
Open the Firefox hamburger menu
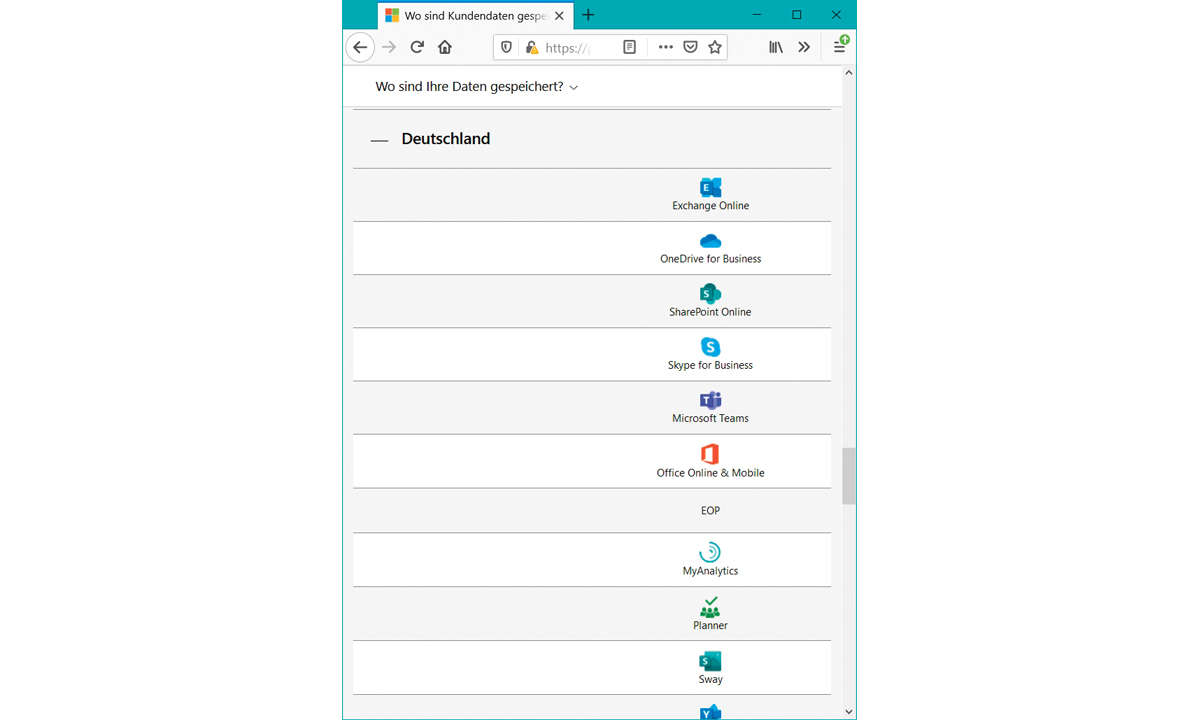pyautogui.click(x=840, y=47)
